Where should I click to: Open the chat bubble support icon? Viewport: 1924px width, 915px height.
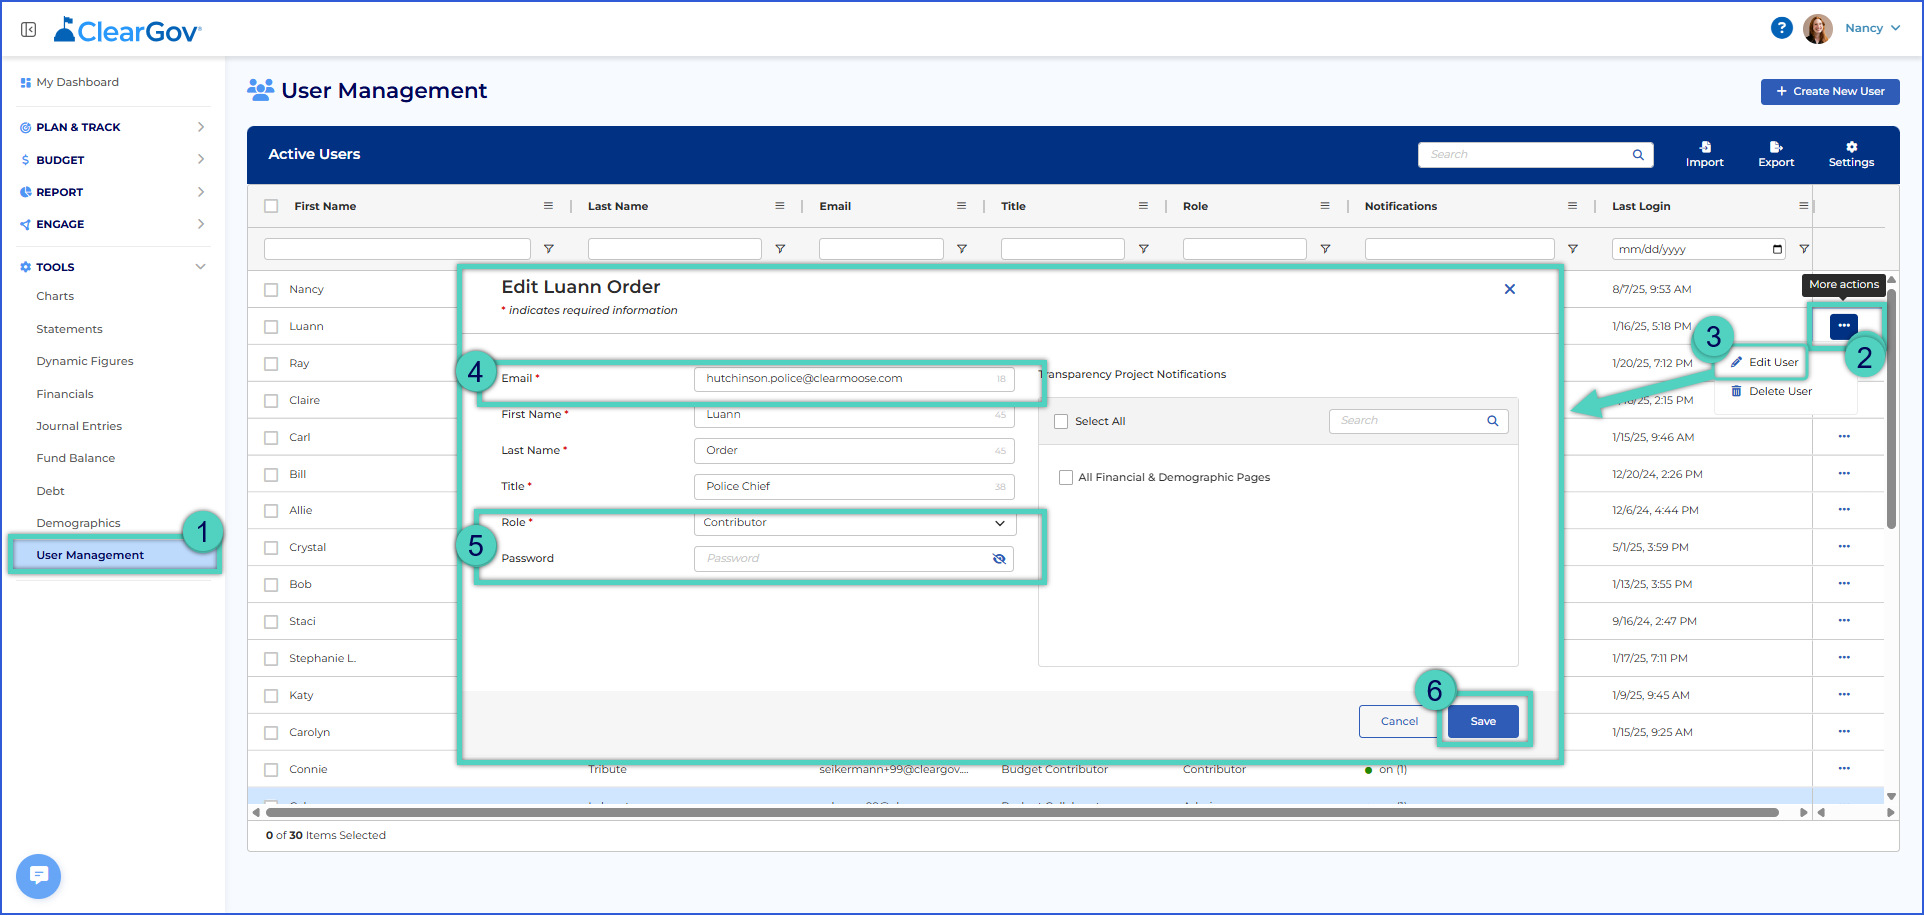point(38,876)
